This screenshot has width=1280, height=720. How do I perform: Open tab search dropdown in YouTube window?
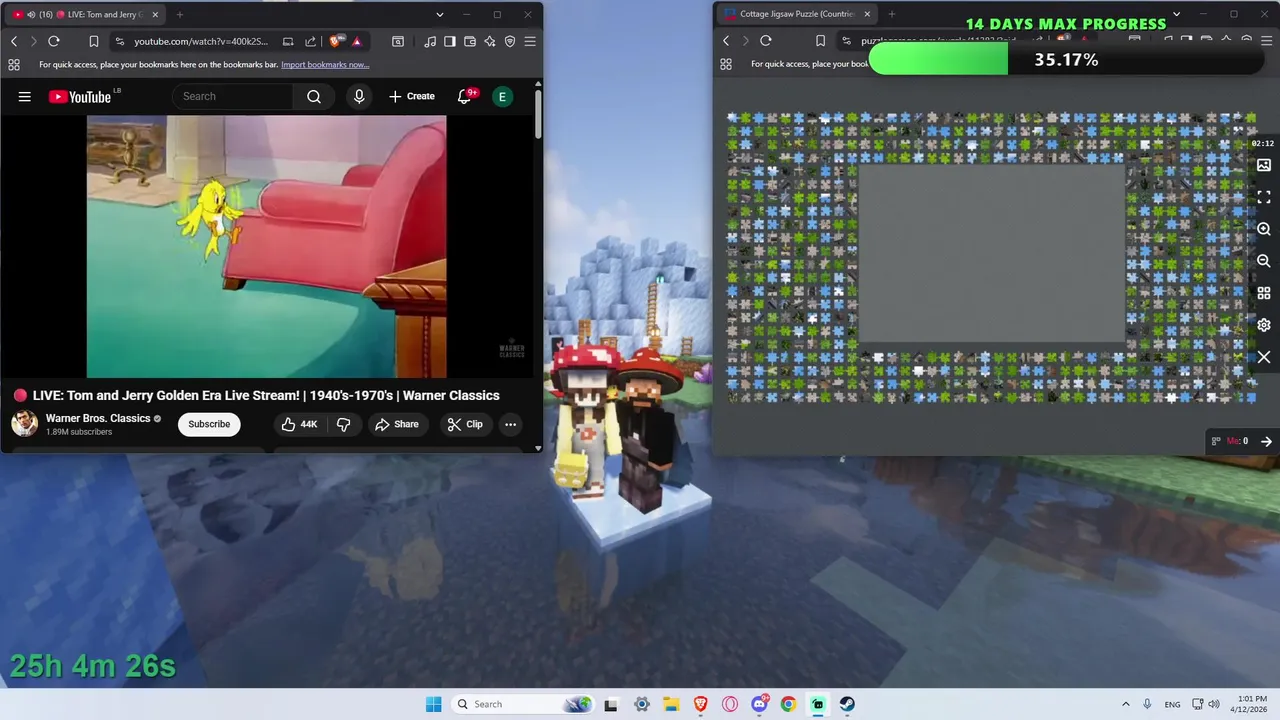439,15
